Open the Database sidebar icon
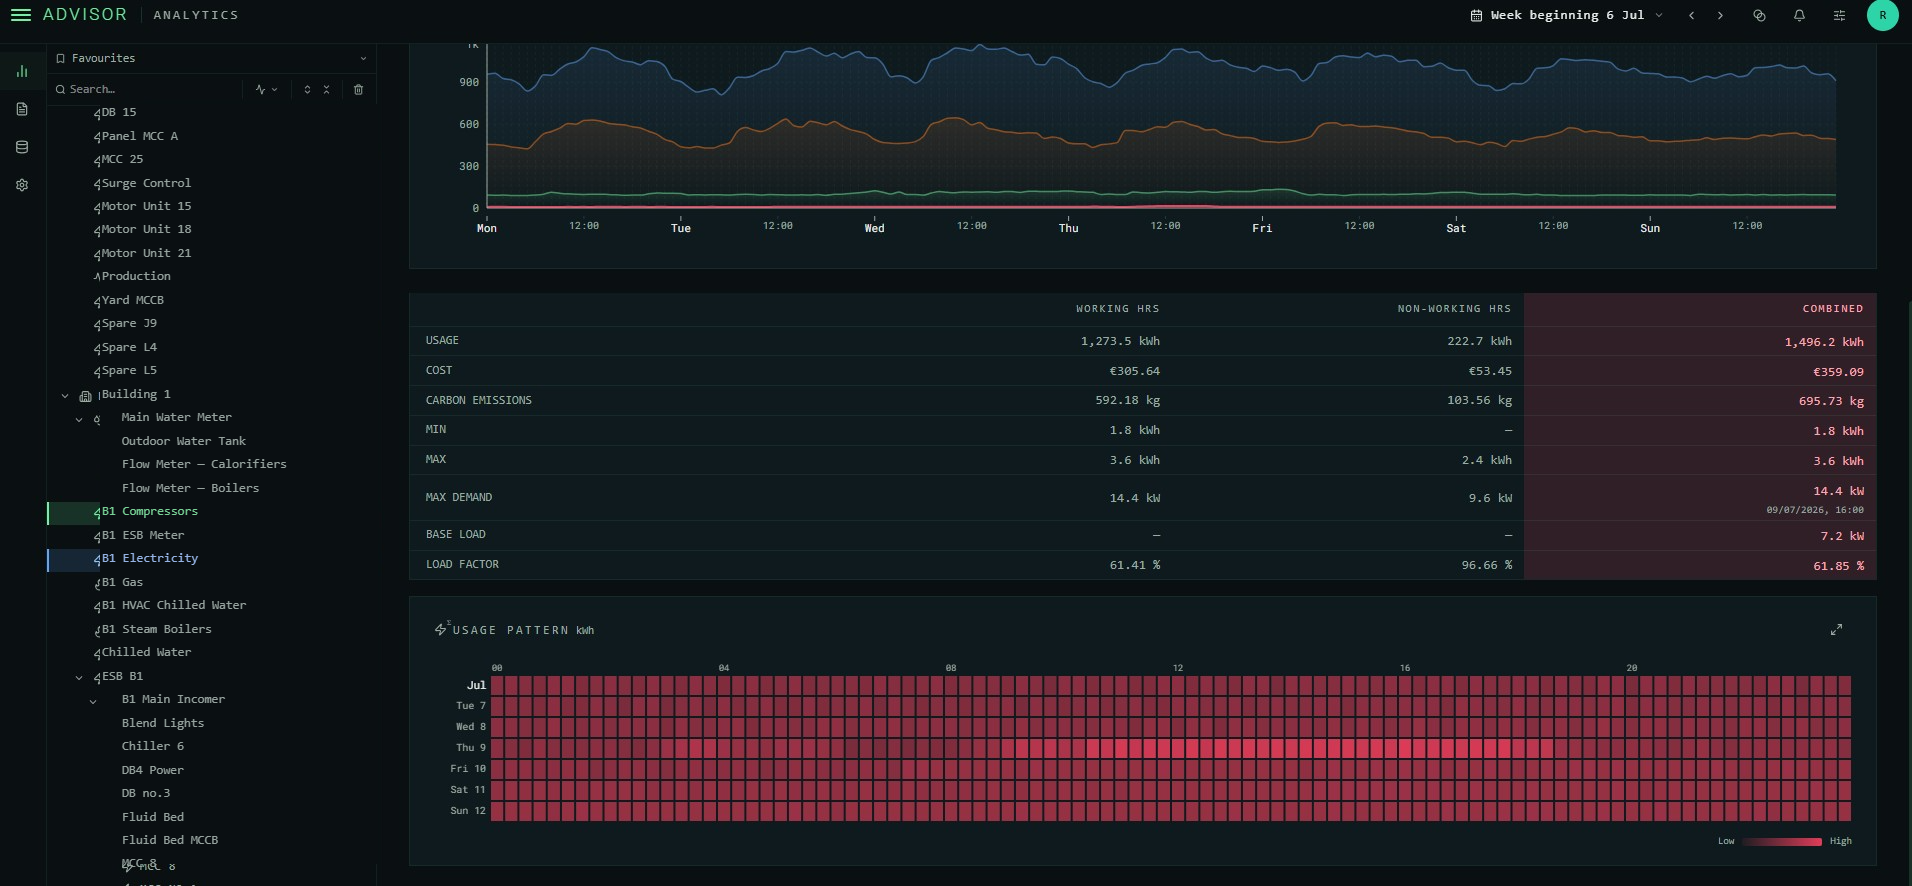 [x=22, y=147]
